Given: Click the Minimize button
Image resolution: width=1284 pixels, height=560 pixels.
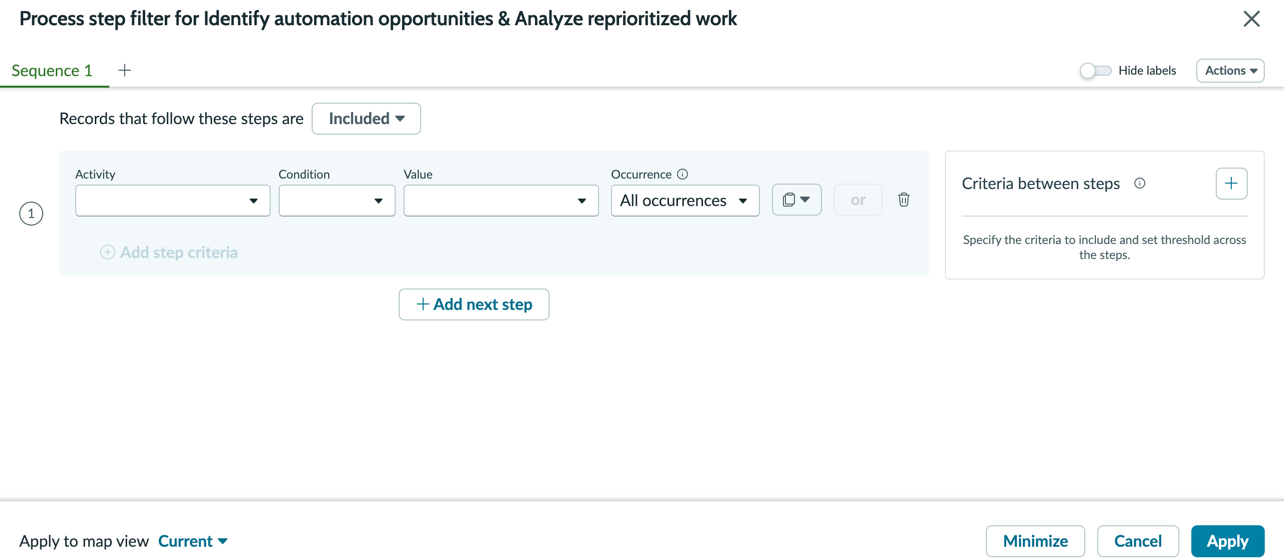Looking at the screenshot, I should click(x=1035, y=541).
